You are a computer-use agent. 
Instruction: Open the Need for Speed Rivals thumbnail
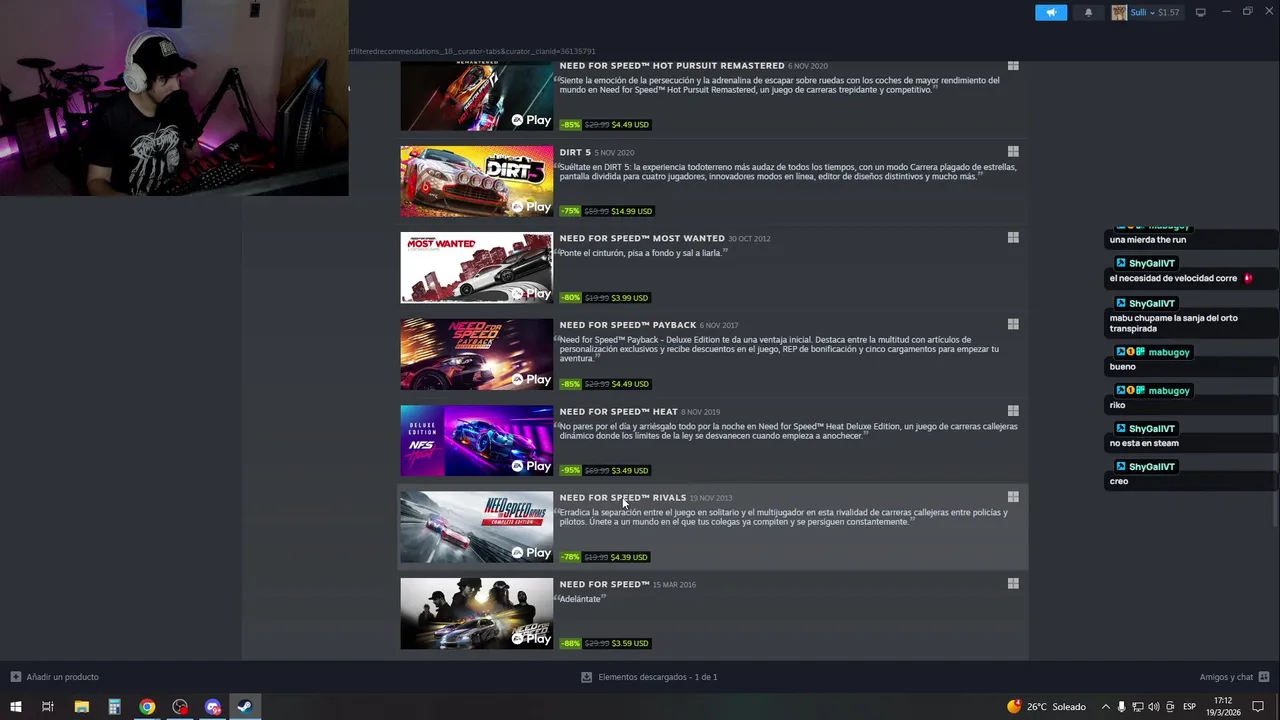coord(476,527)
